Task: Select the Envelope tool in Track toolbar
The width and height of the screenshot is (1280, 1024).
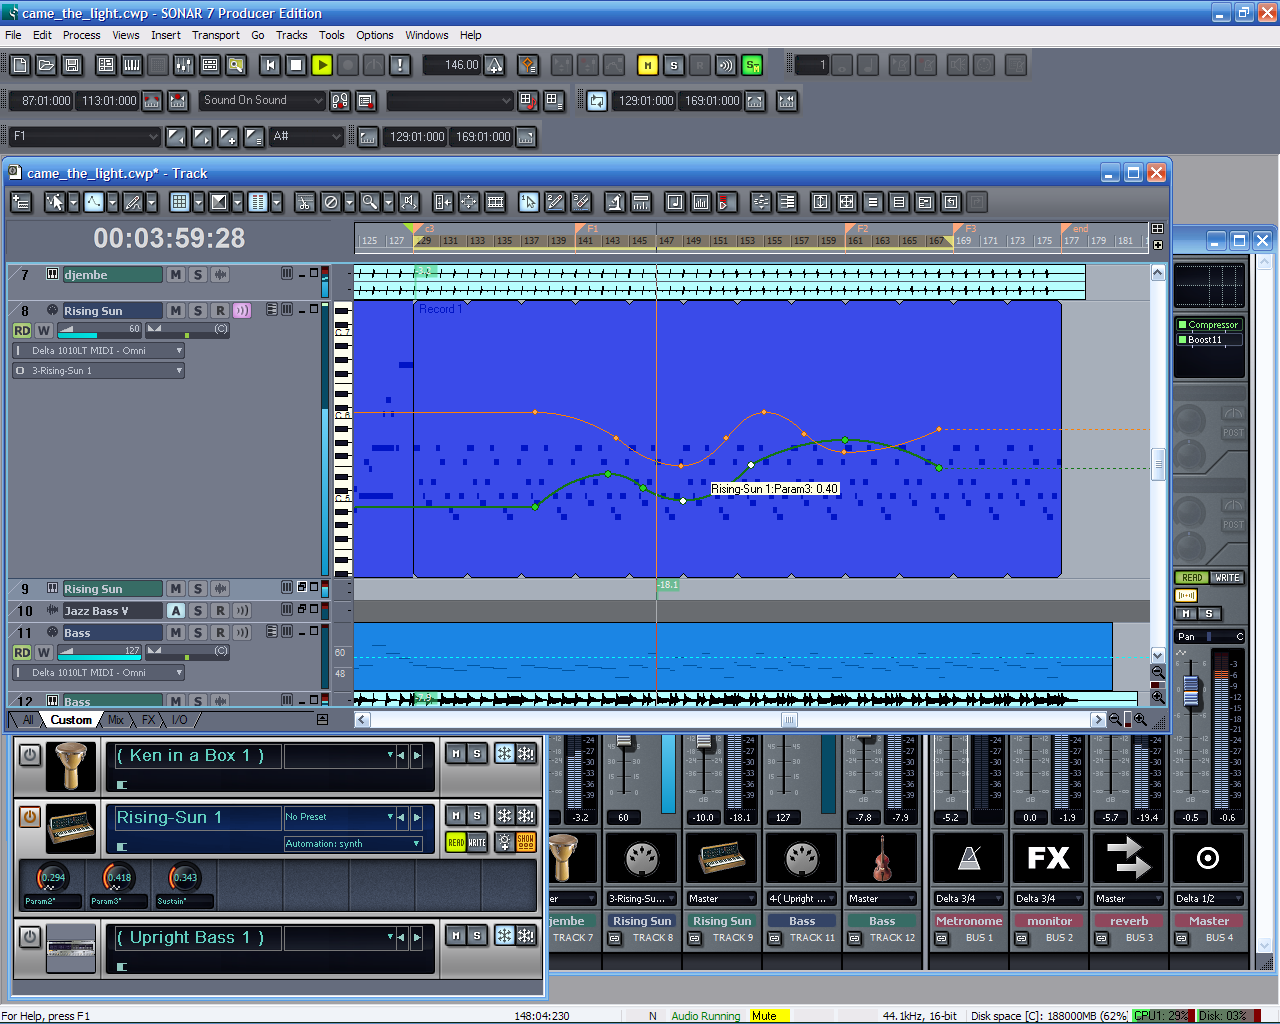Action: pos(94,202)
